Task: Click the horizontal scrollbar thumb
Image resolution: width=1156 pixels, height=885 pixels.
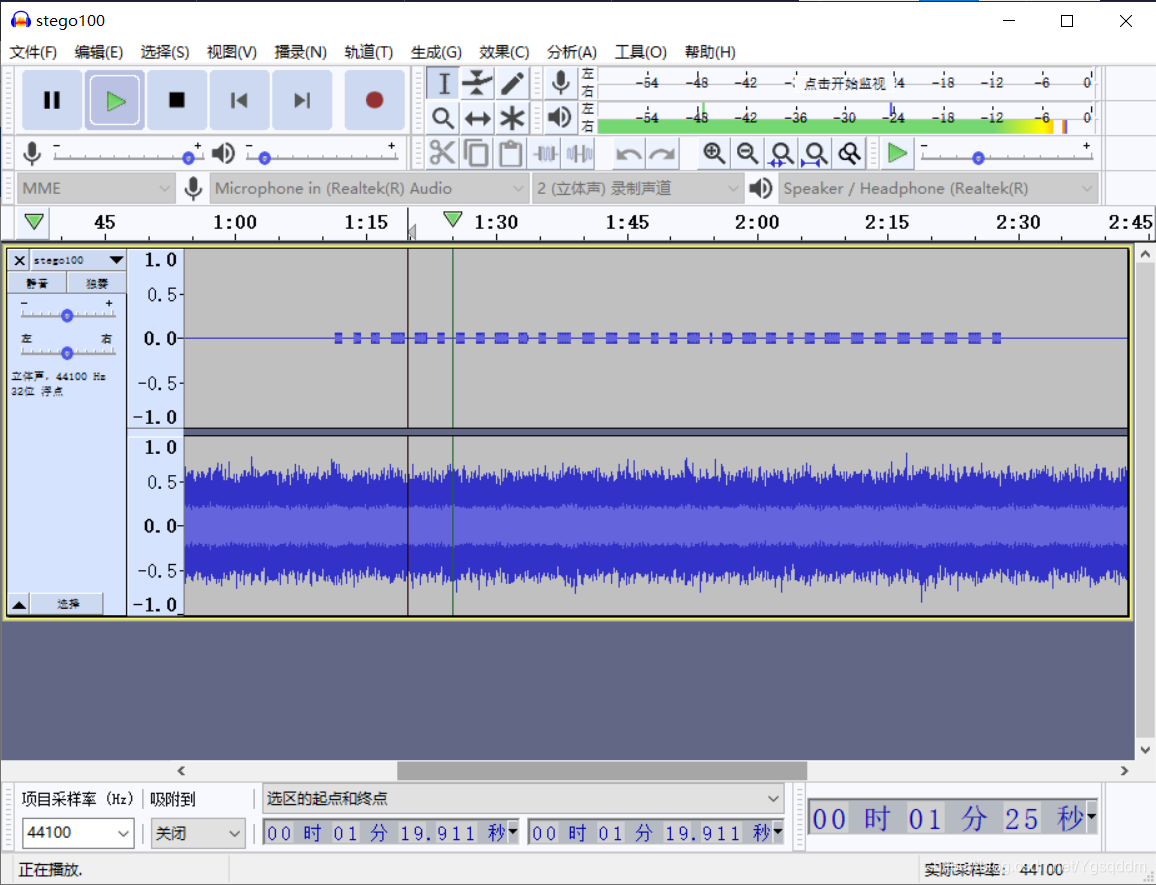Action: [602, 771]
